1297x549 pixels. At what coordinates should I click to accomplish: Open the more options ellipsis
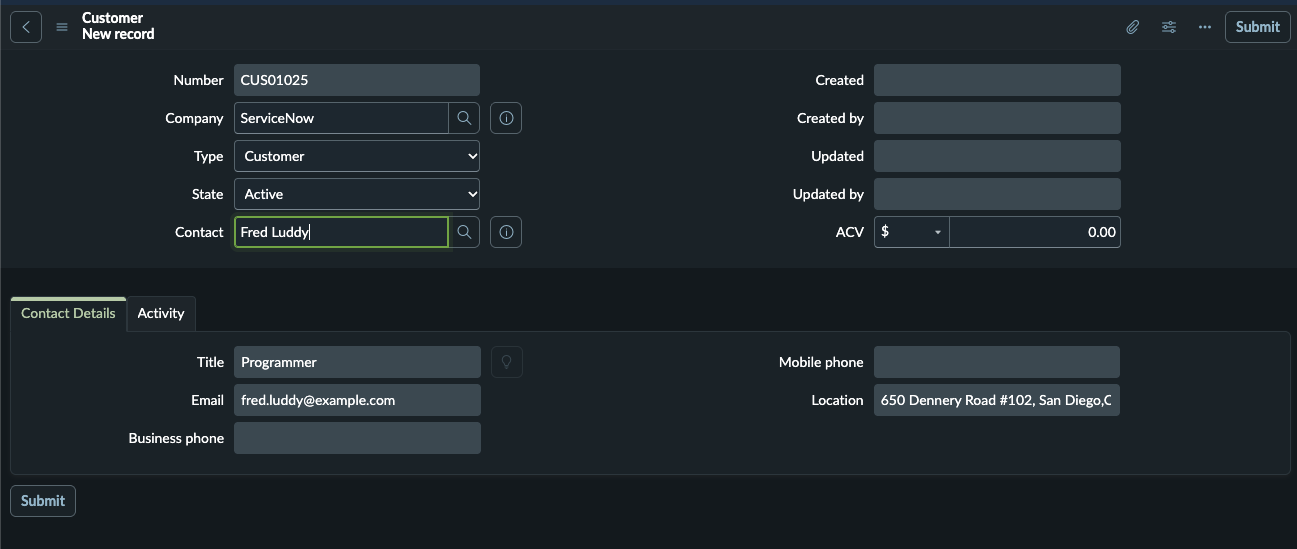[1204, 27]
